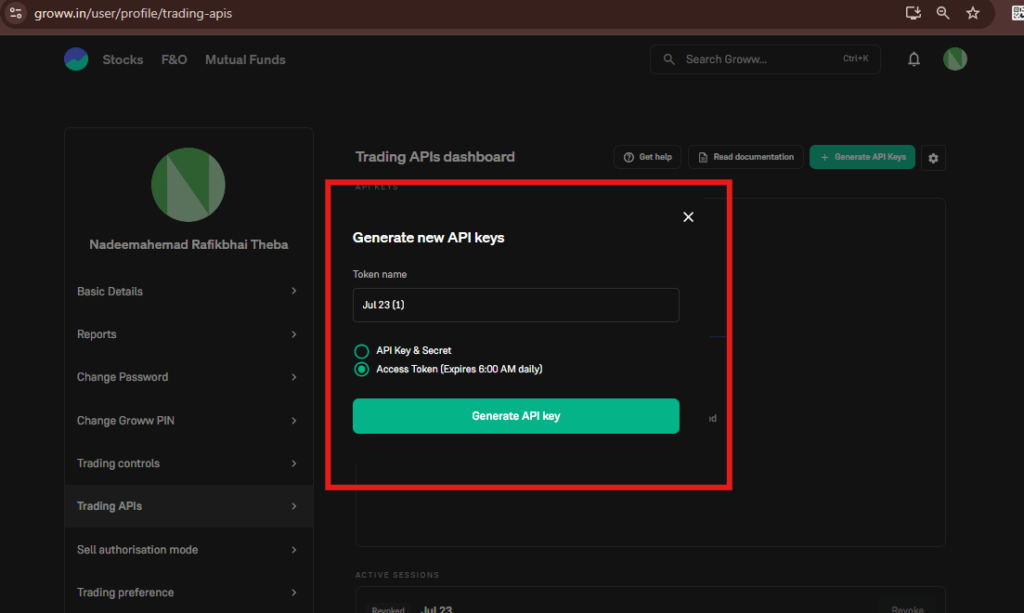Click the Trading APIs dashboard heading

point(435,157)
